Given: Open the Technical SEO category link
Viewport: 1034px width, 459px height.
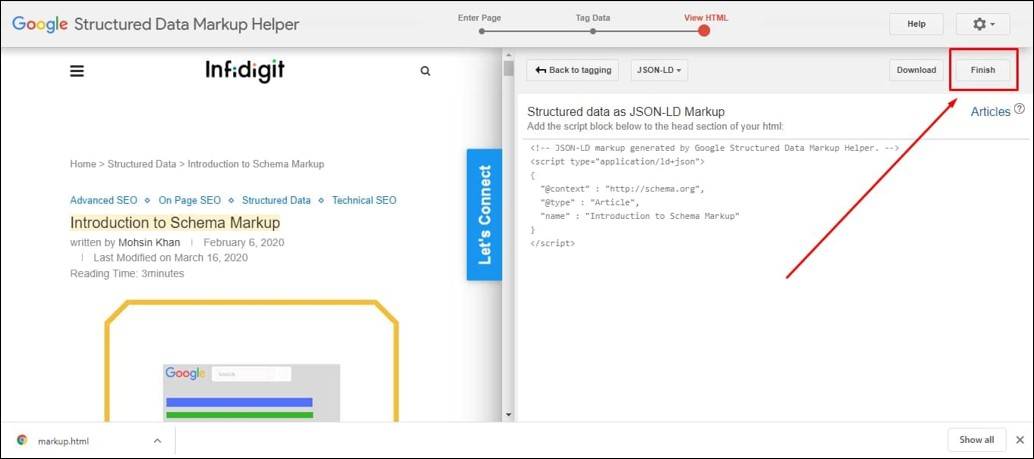Looking at the screenshot, I should coord(364,200).
